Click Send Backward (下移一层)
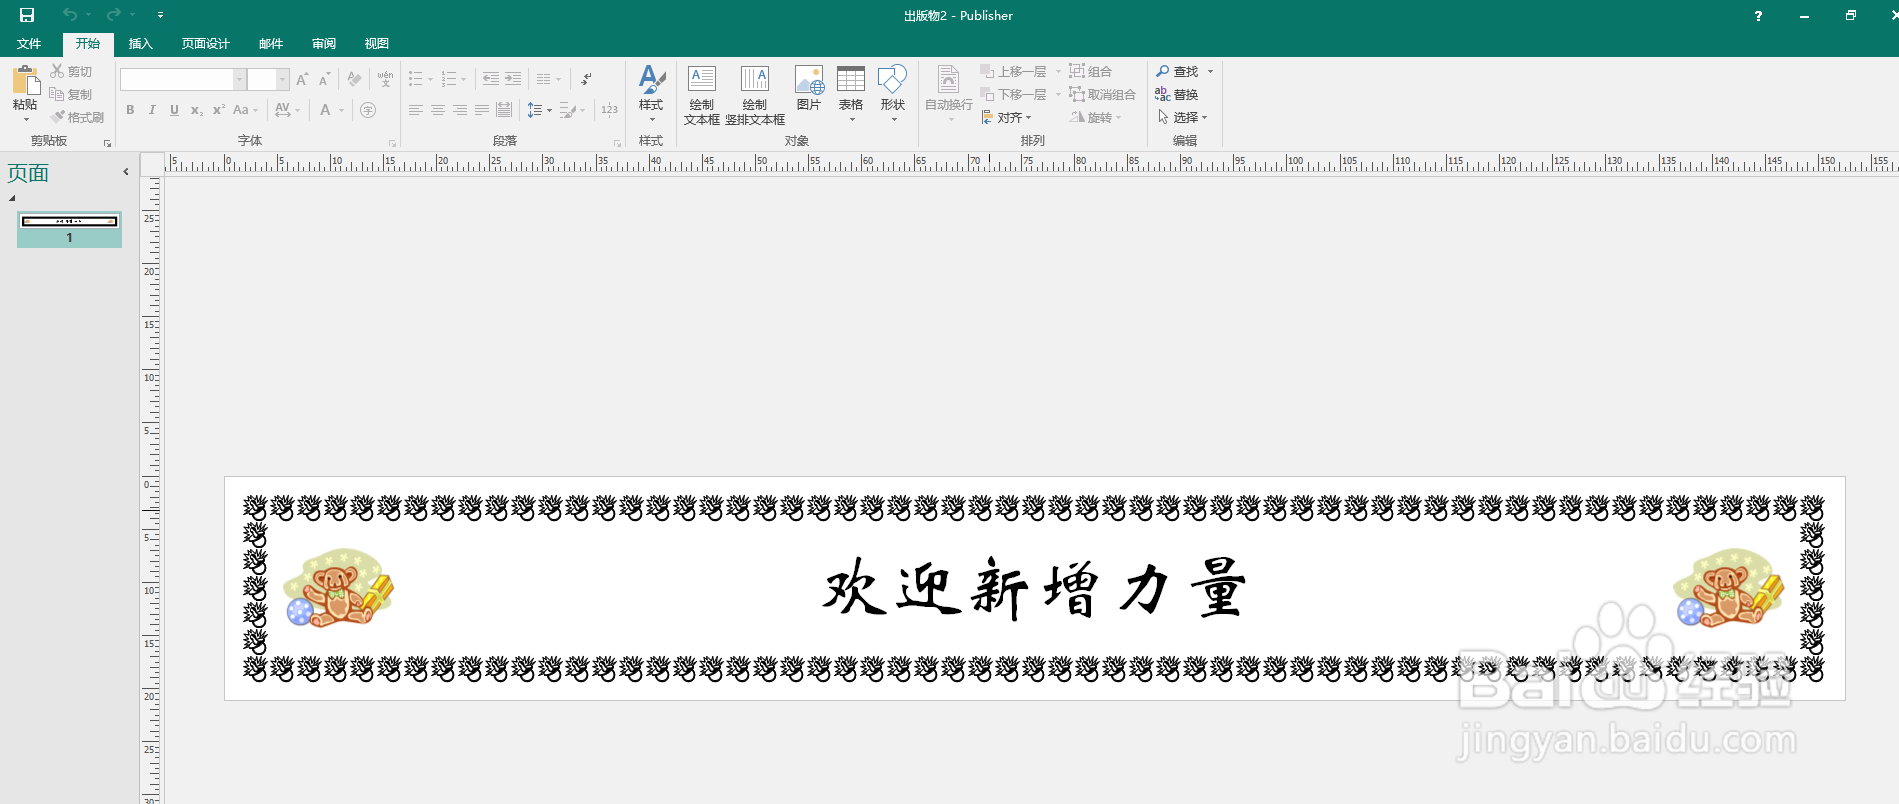1899x804 pixels. pos(1014,94)
